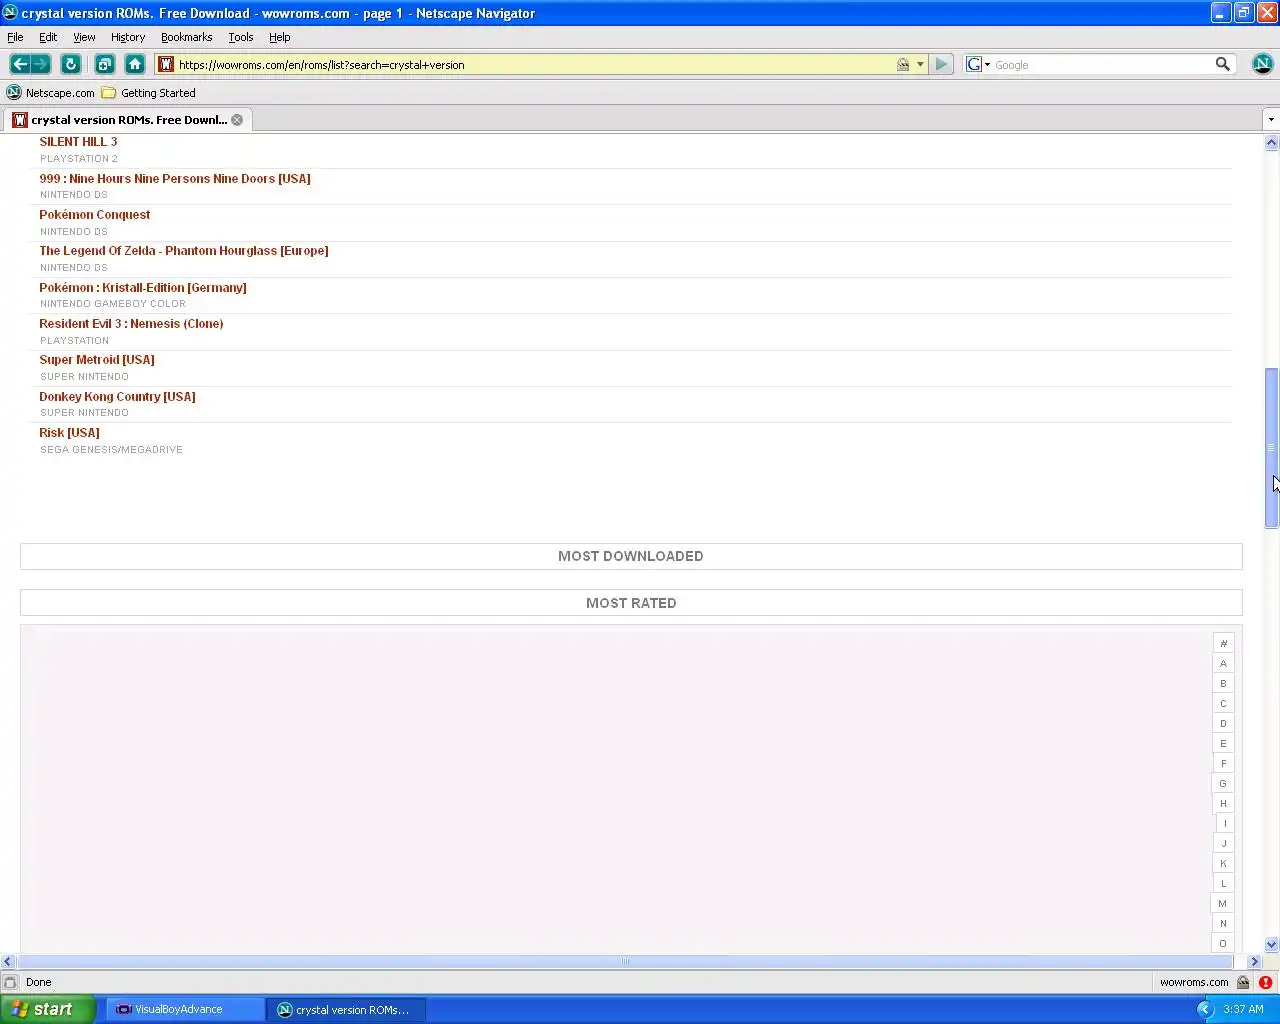Screen dimensions: 1280x1024
Task: Click the vertical scrollbar up arrow
Action: click(1271, 143)
